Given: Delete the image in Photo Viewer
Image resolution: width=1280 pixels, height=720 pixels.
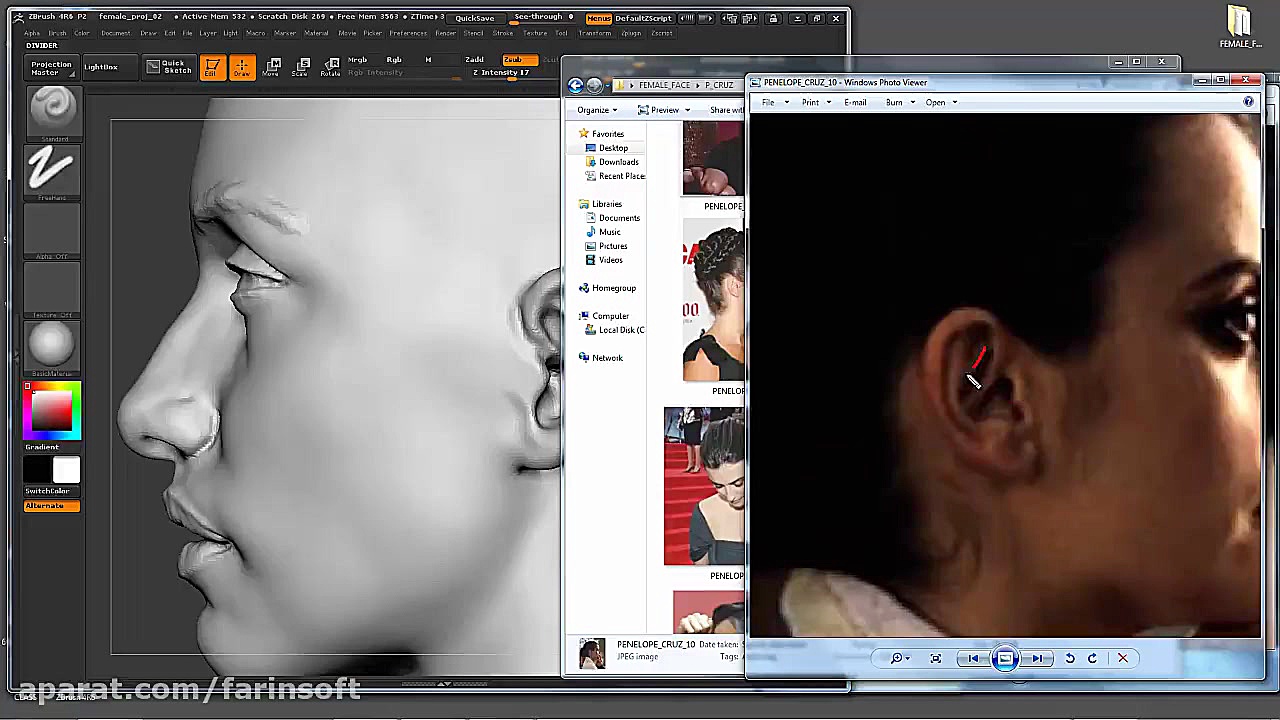Looking at the screenshot, I should [1122, 658].
